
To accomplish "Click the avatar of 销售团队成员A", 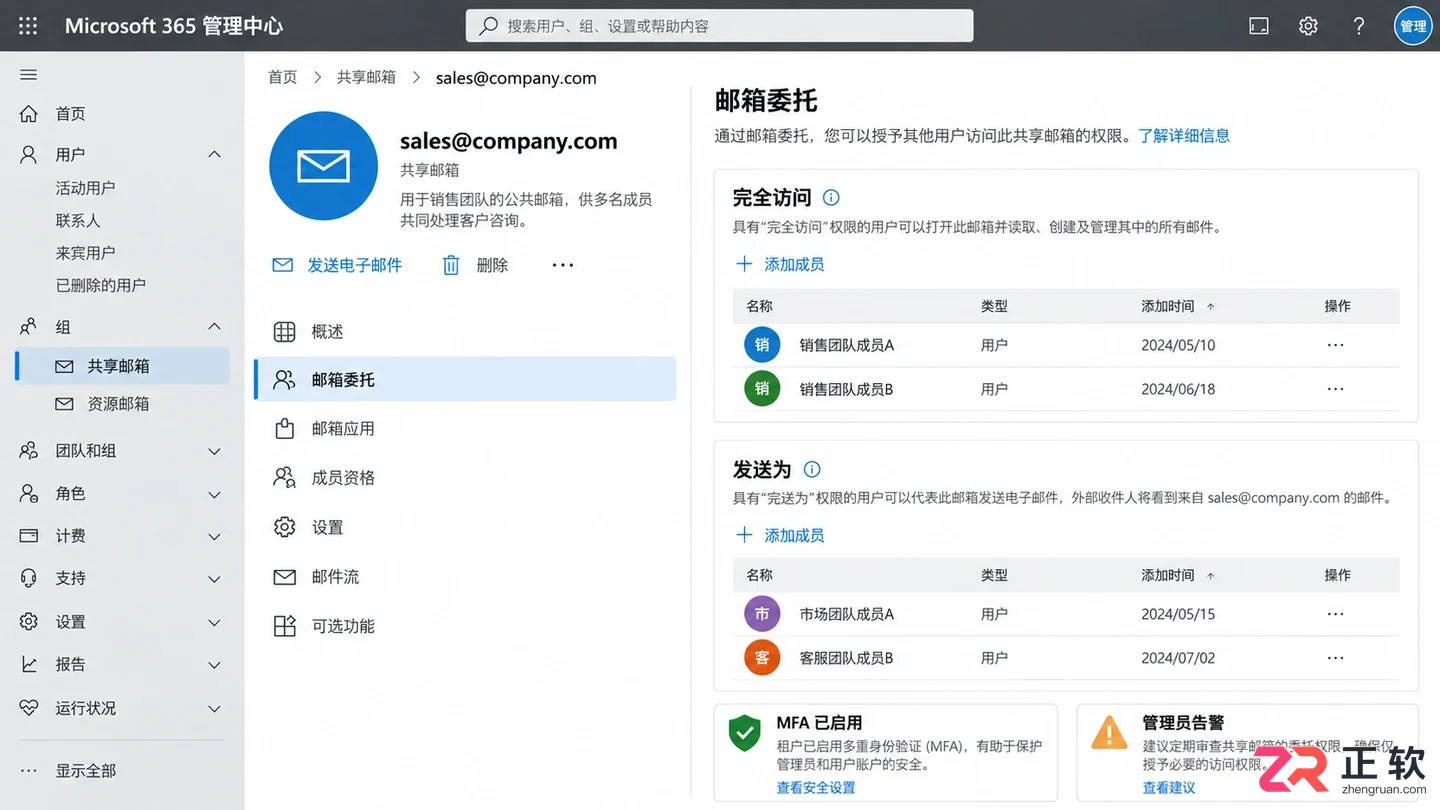I will click(x=762, y=345).
